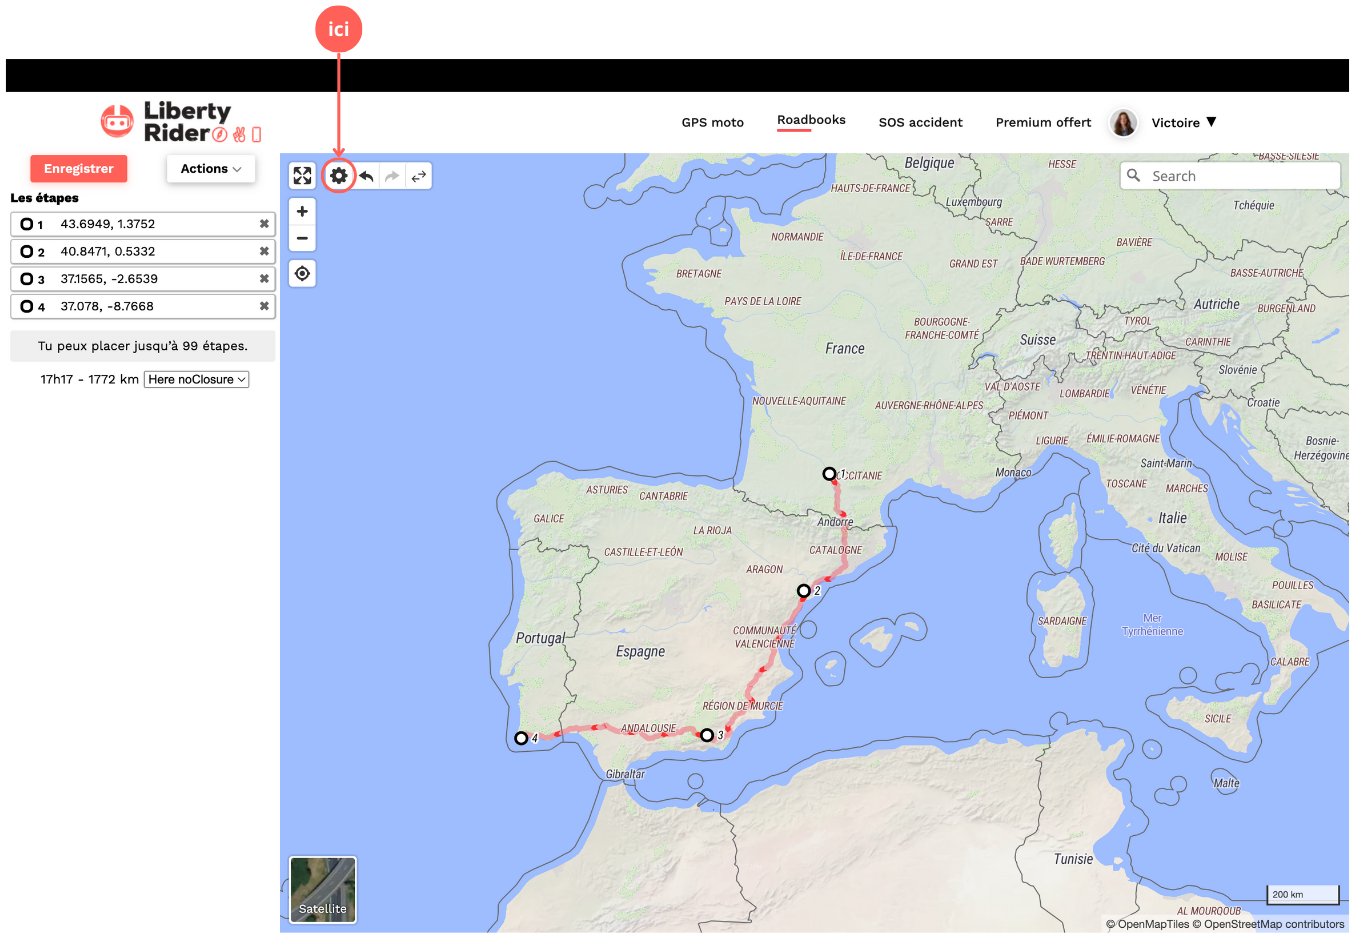Open the SOS accident menu item
Viewport: 1355px width, 936px height.
coord(920,123)
